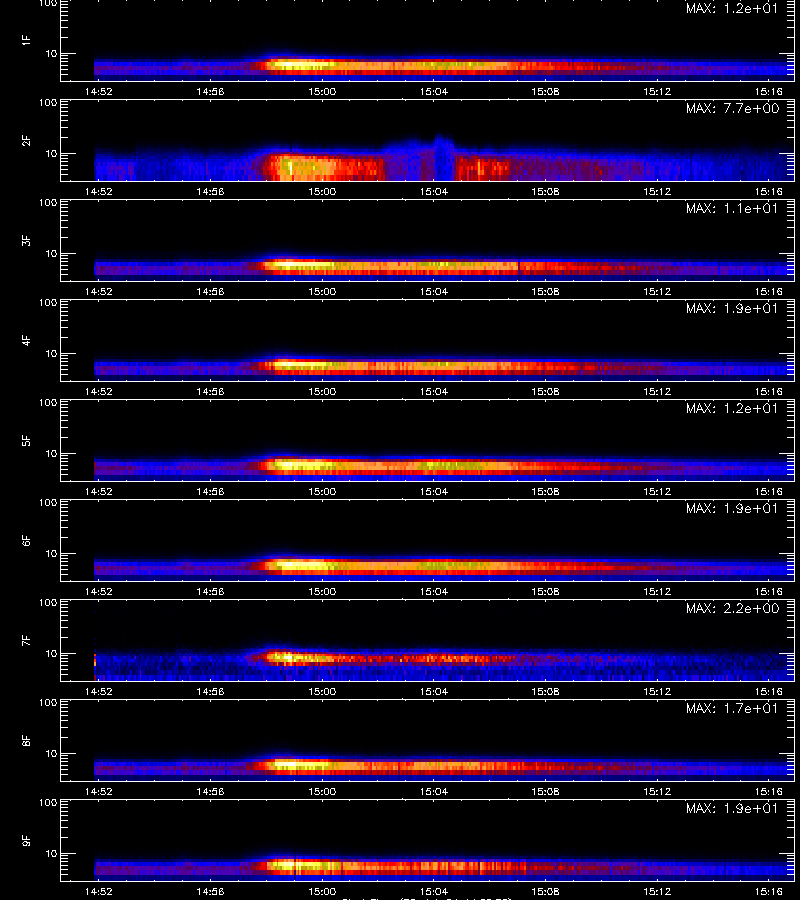This screenshot has width=800, height=900.
Task: Select the 9F panel axis label
Action: [26, 840]
